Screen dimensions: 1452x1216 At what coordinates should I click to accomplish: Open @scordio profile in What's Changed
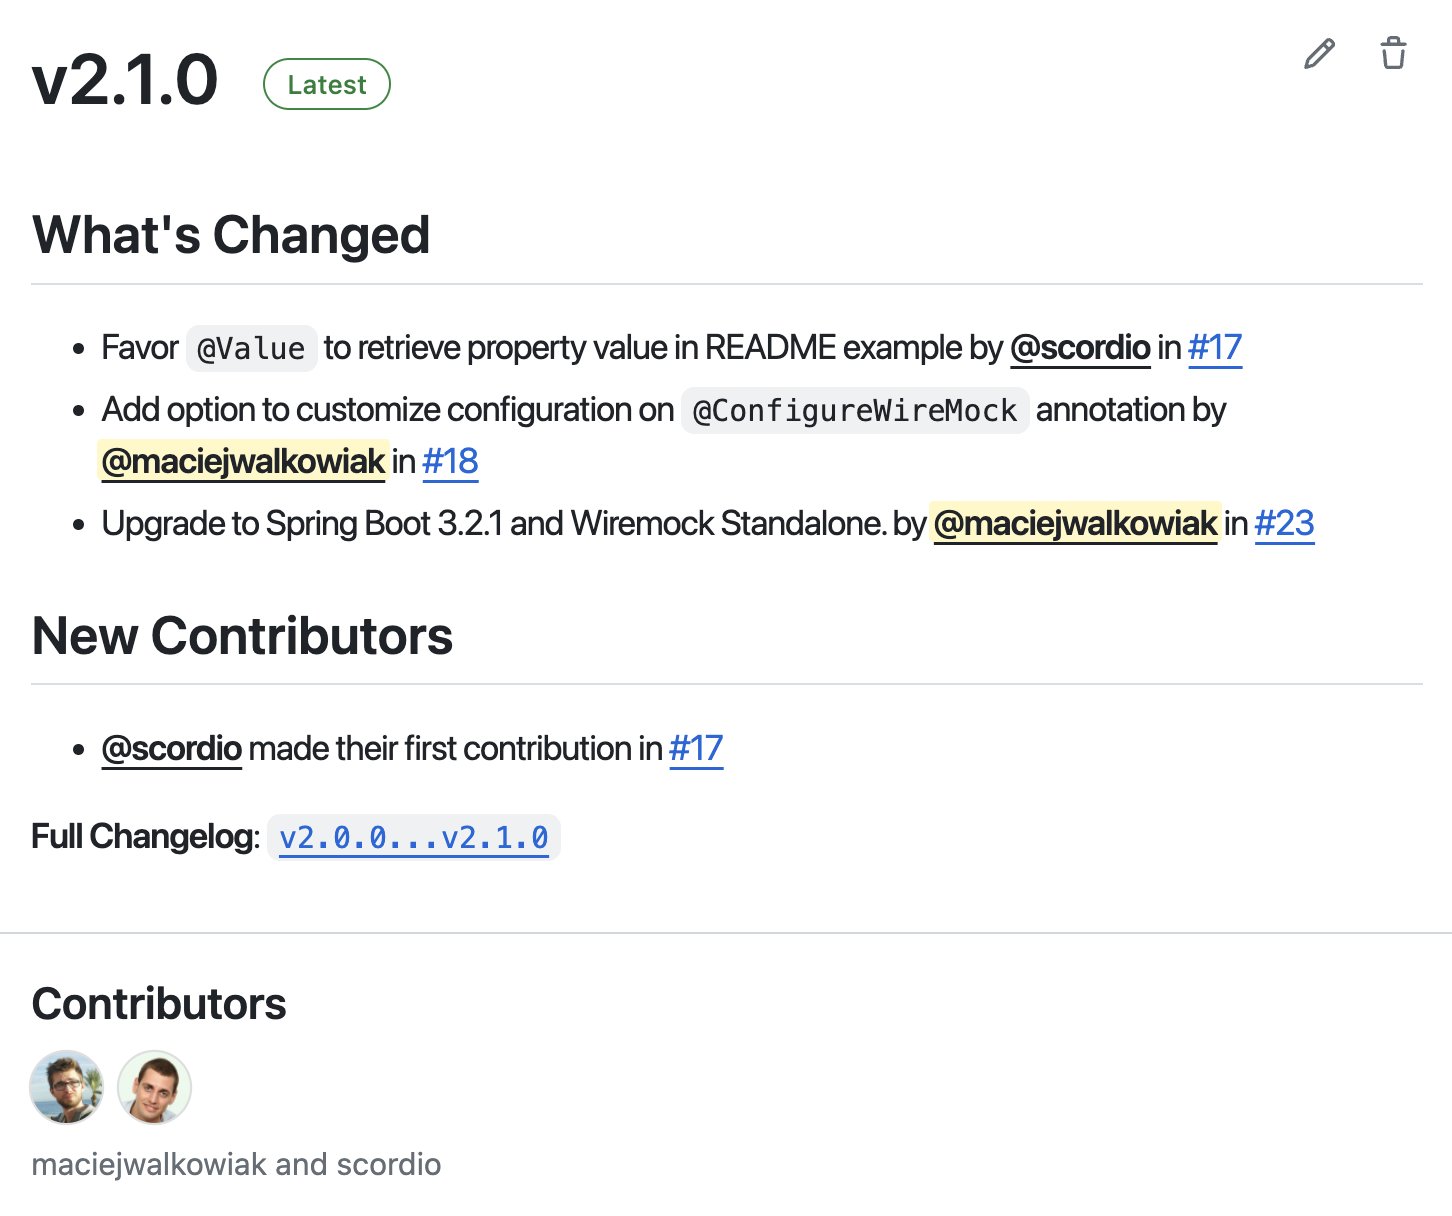click(1080, 348)
